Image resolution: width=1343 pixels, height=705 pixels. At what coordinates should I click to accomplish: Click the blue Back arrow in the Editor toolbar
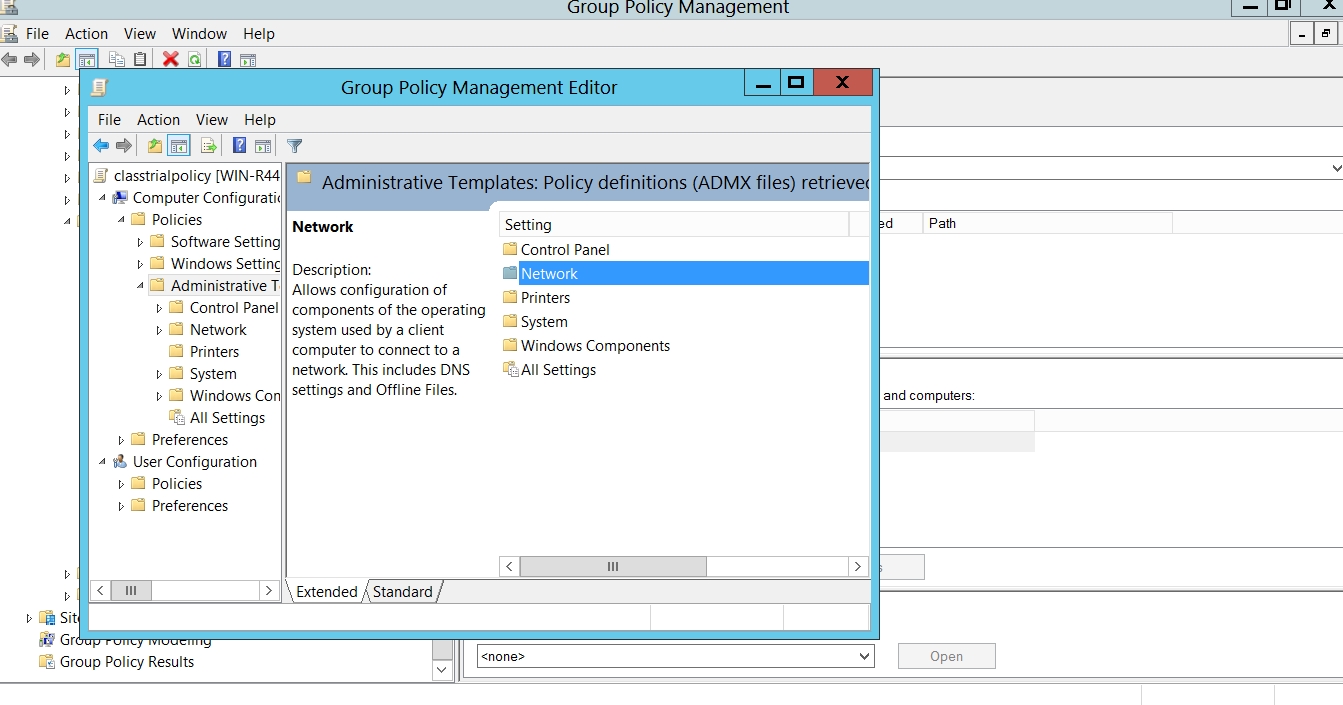tap(101, 146)
